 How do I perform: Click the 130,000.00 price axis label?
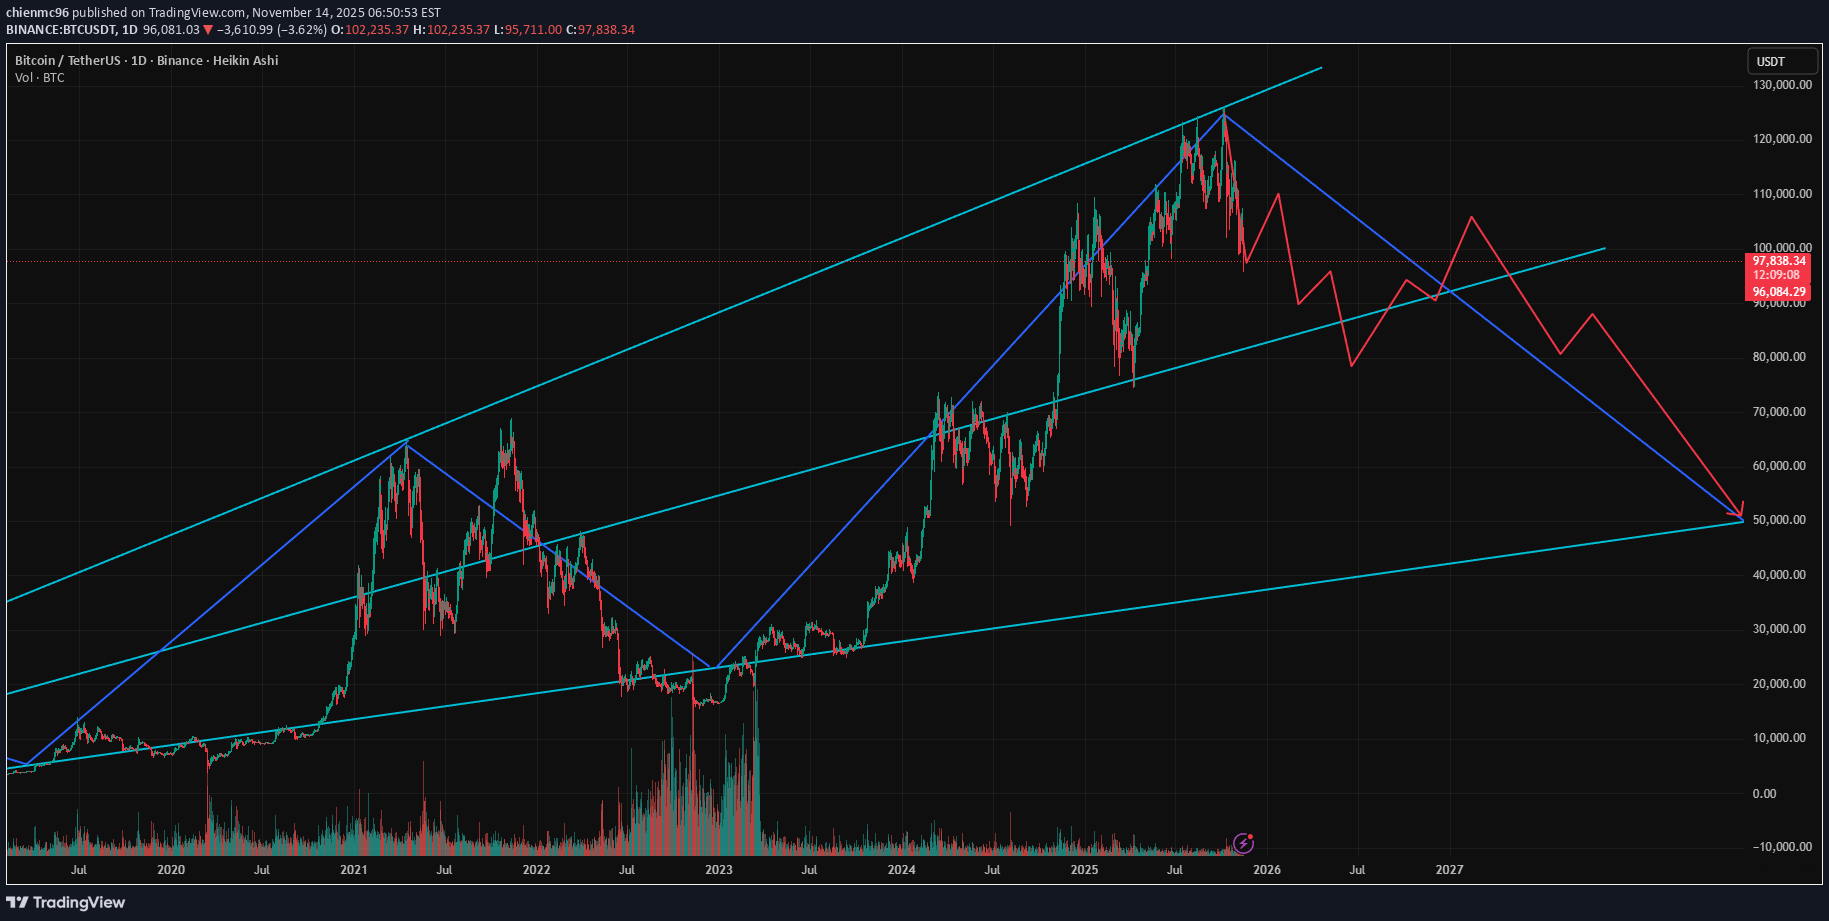coord(1782,85)
